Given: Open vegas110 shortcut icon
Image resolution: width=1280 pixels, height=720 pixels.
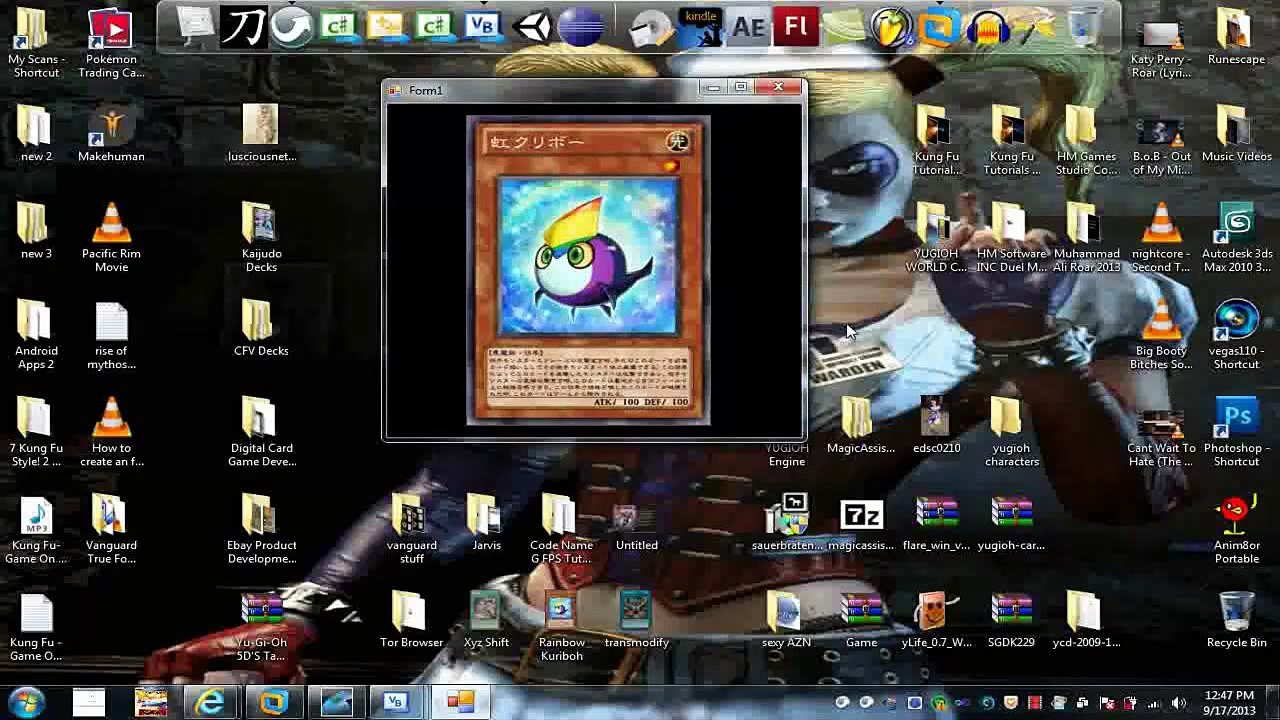Looking at the screenshot, I should [x=1237, y=334].
